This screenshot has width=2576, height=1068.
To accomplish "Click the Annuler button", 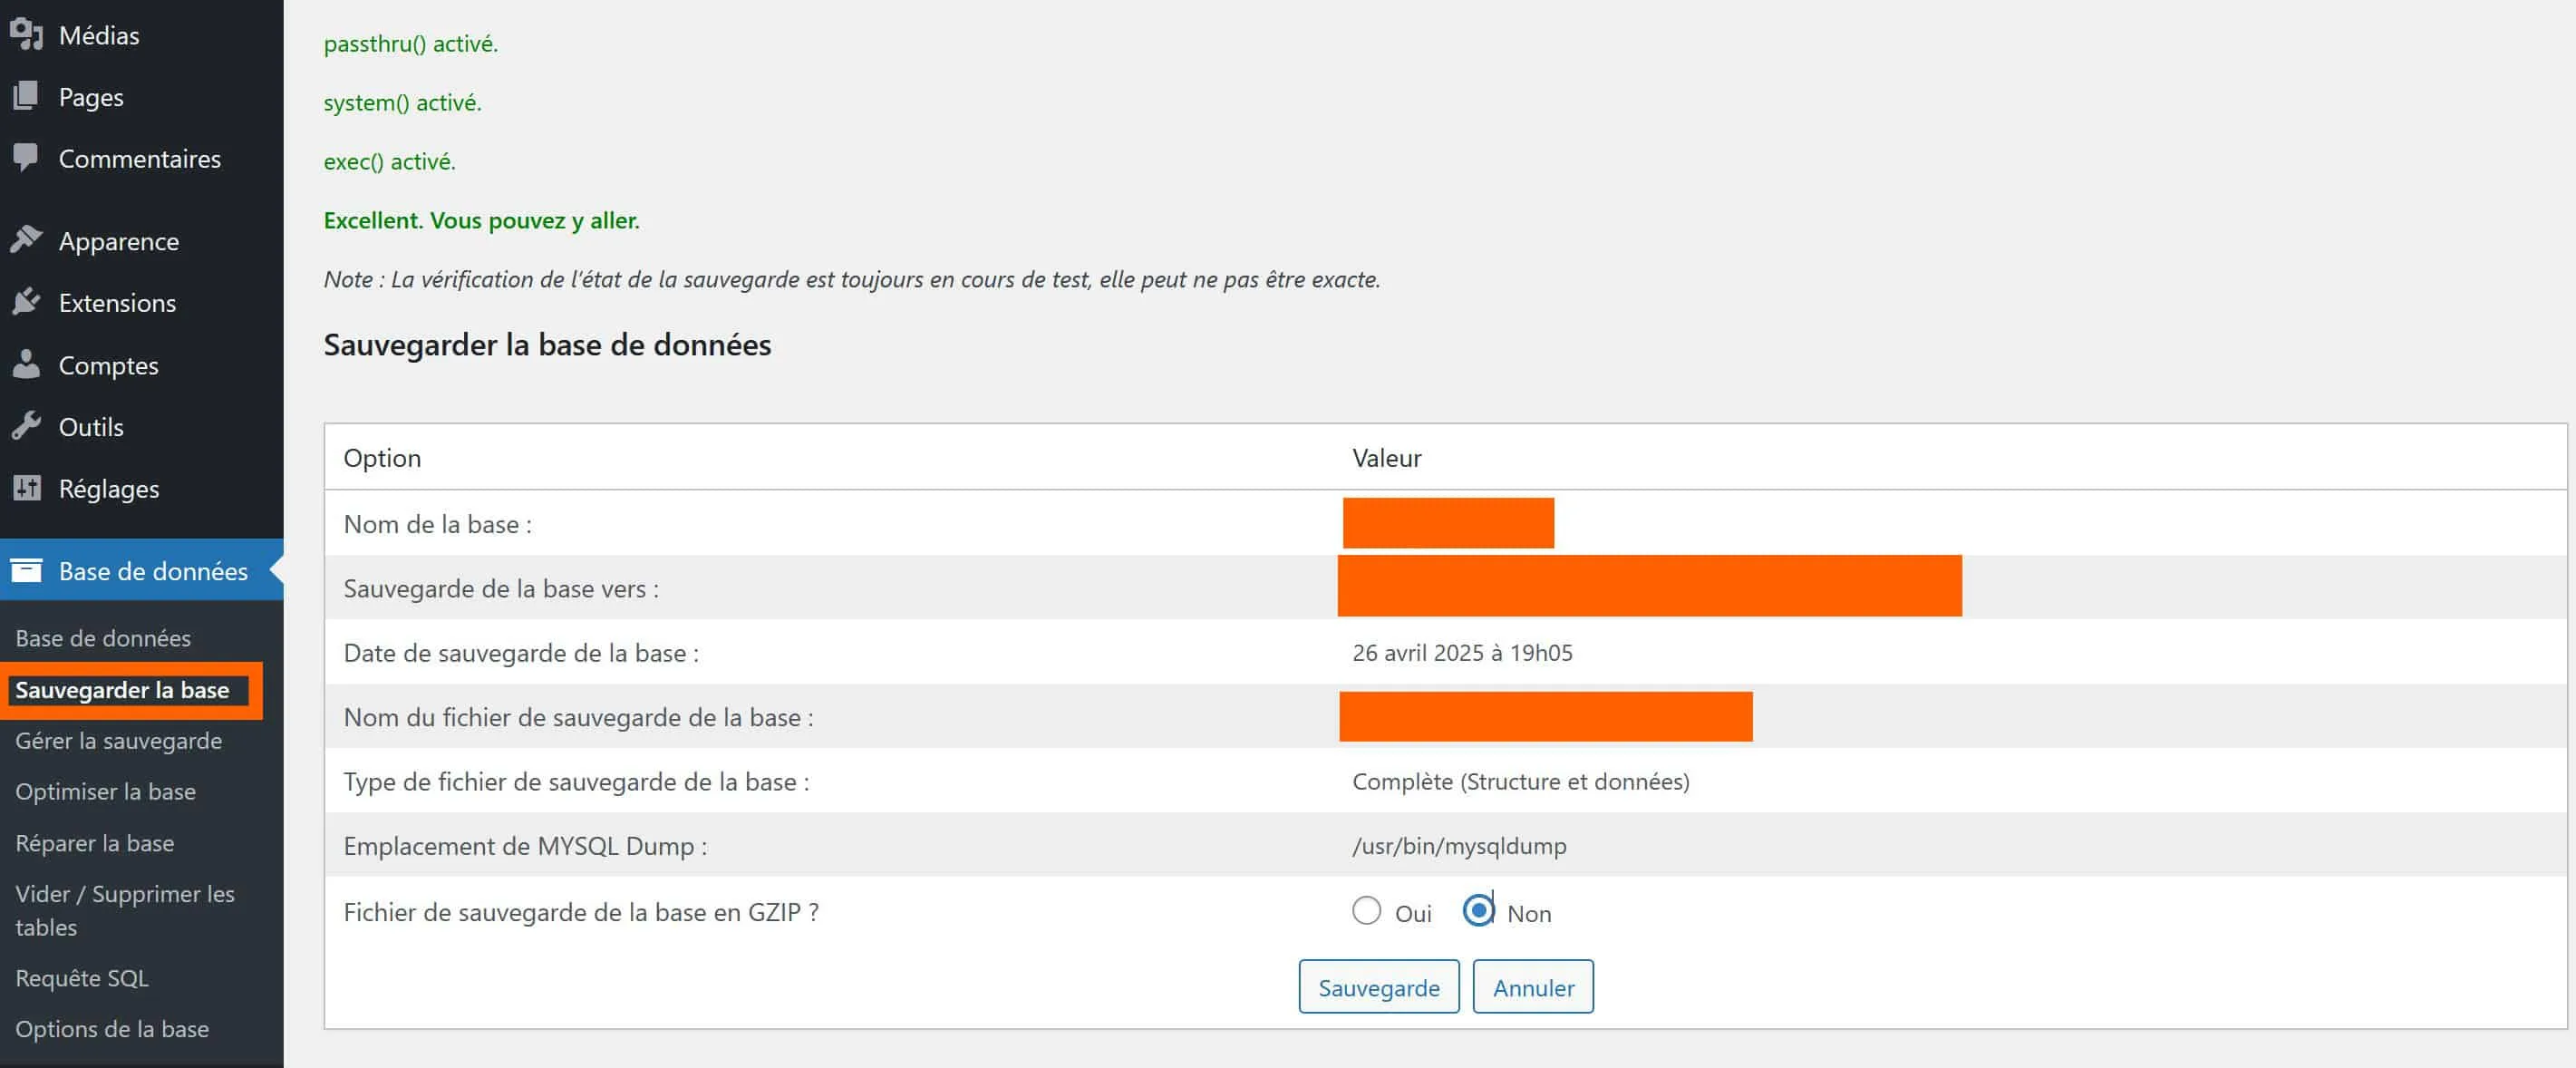I will 1533,987.
